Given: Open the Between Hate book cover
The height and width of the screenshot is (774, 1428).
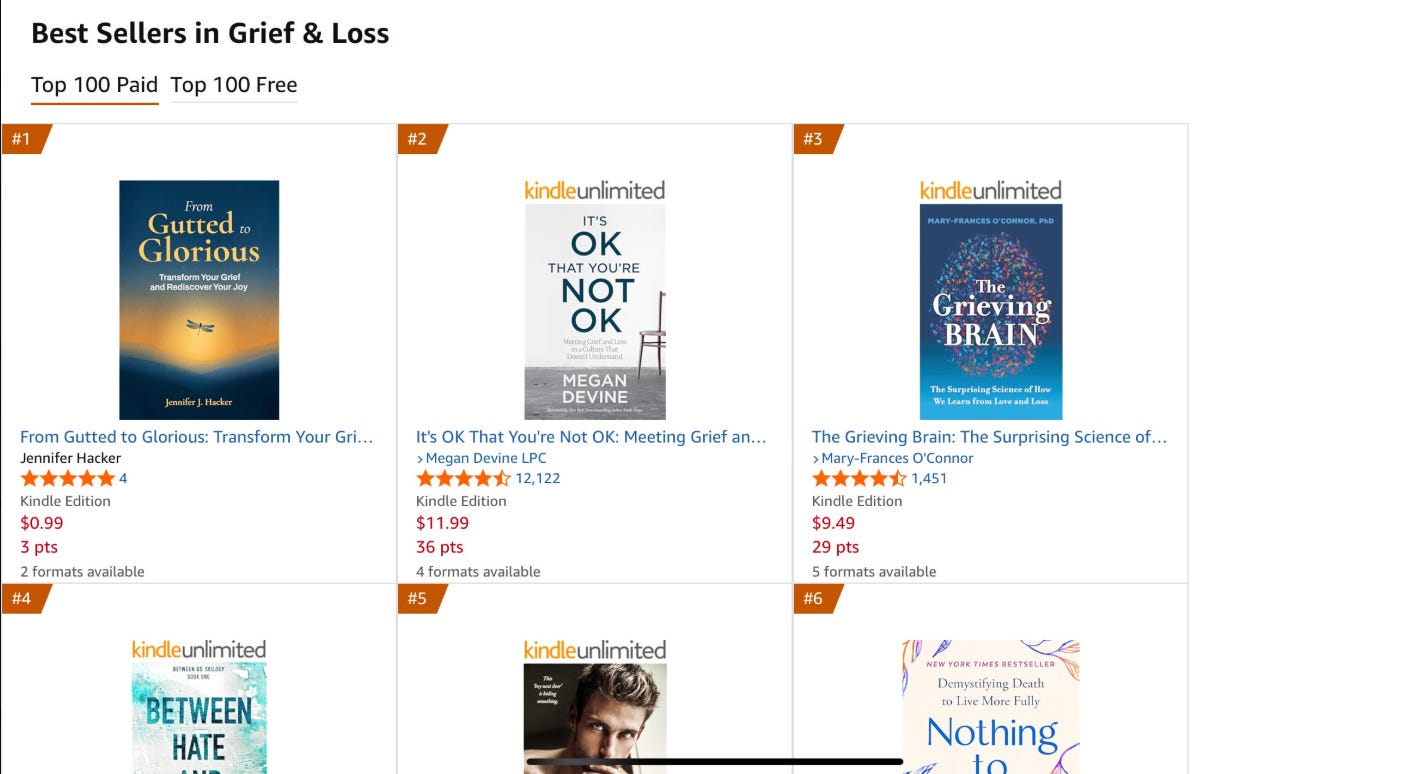Looking at the screenshot, I should pos(198,720).
